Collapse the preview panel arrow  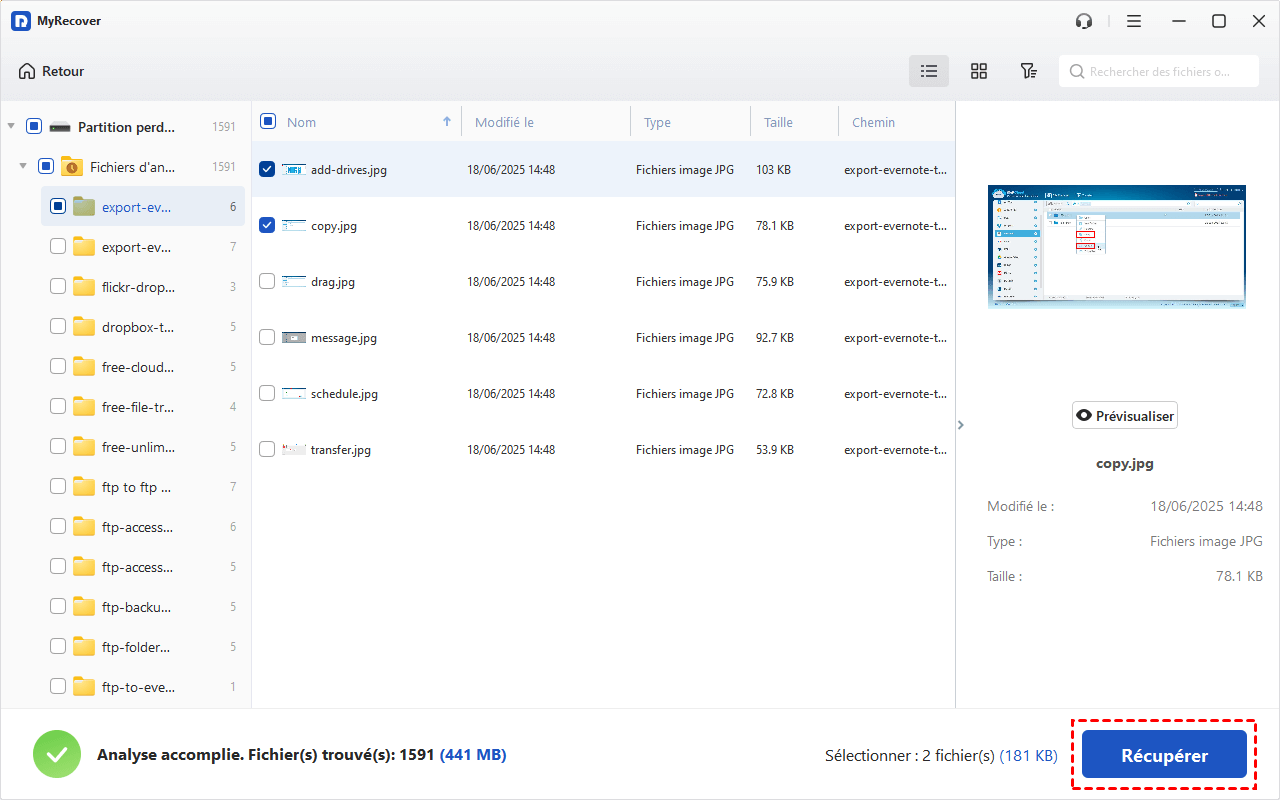[x=961, y=425]
